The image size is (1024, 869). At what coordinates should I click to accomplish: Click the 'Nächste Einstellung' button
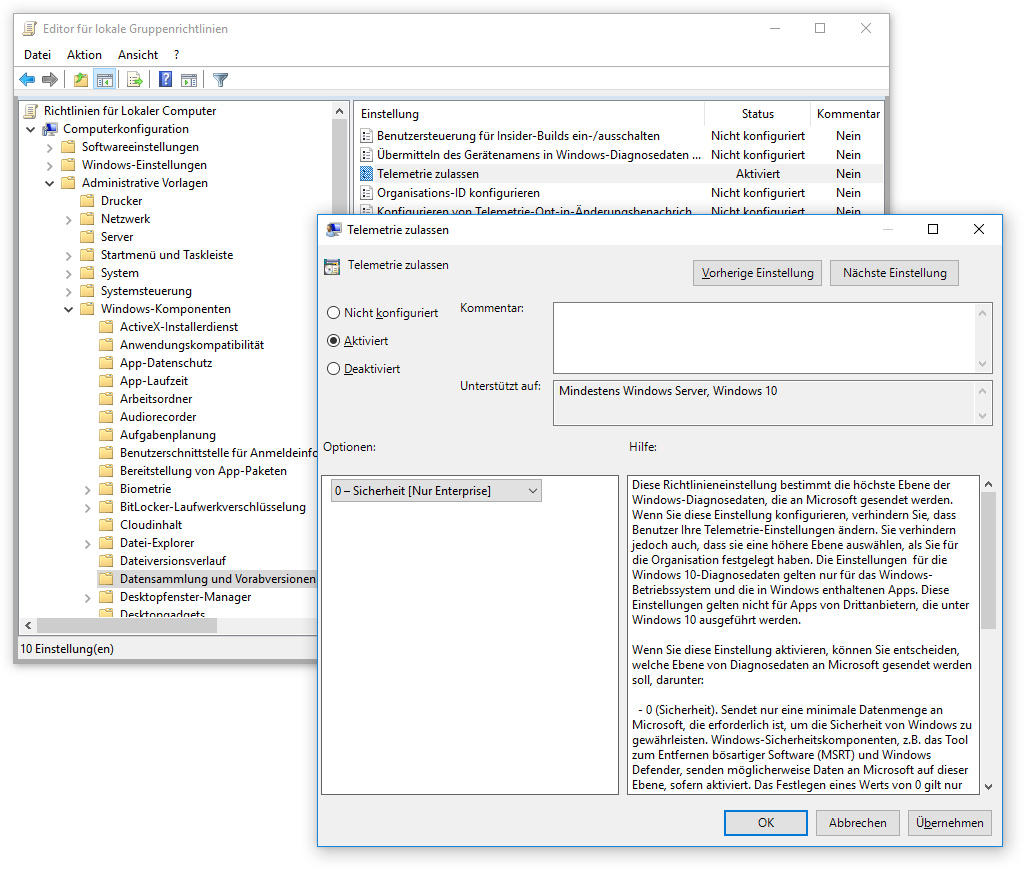pyautogui.click(x=894, y=273)
